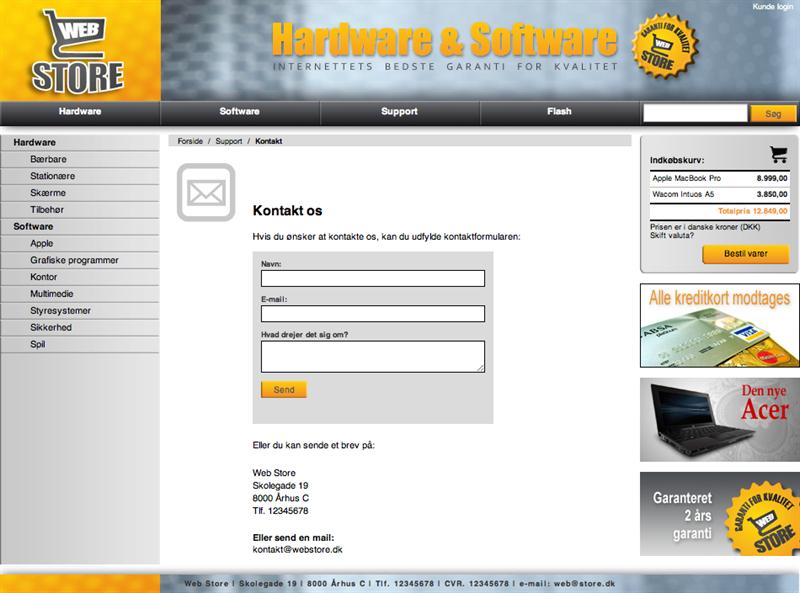The width and height of the screenshot is (800, 593).
Task: Open the Software navigation tab
Action: pyautogui.click(x=239, y=112)
